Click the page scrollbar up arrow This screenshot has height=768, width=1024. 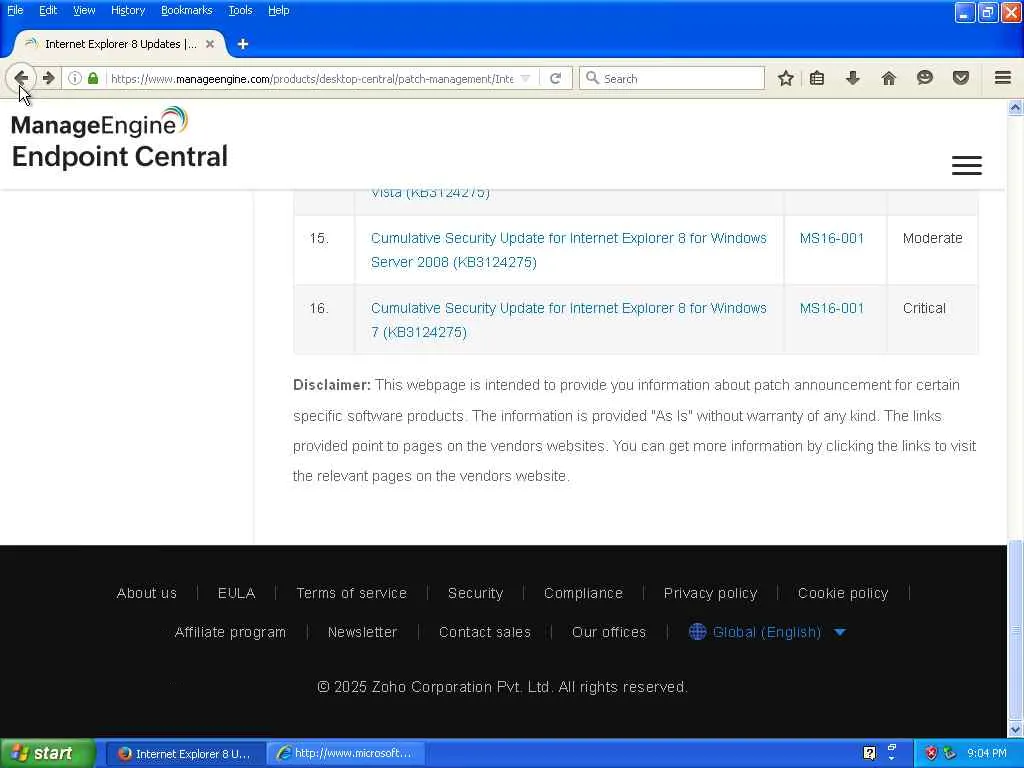coord(1015,107)
